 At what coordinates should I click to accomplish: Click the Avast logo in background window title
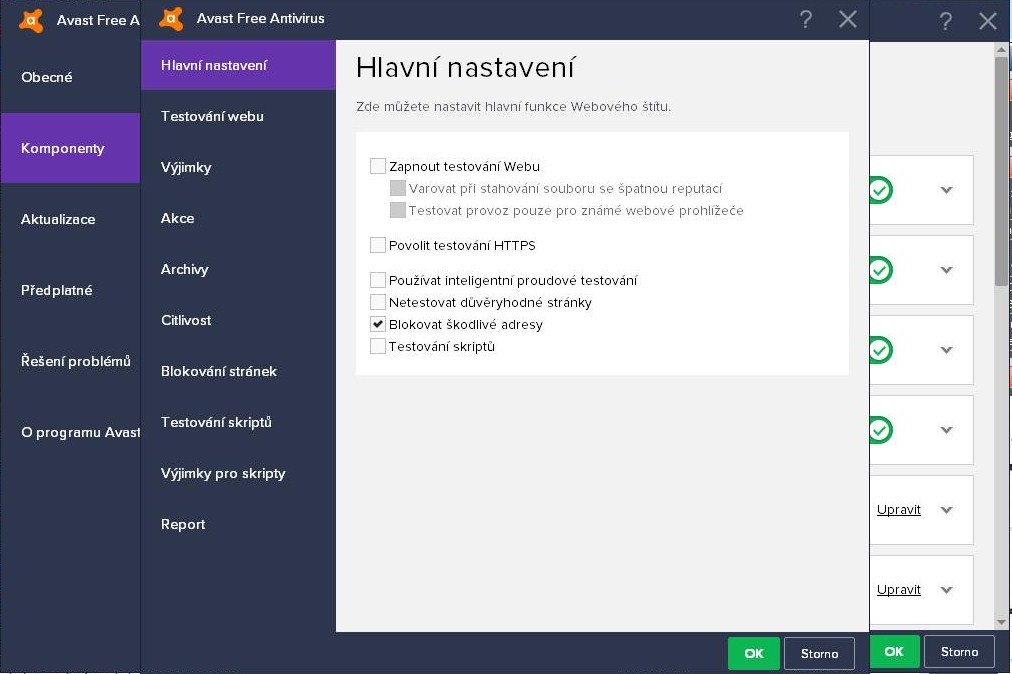click(31, 21)
